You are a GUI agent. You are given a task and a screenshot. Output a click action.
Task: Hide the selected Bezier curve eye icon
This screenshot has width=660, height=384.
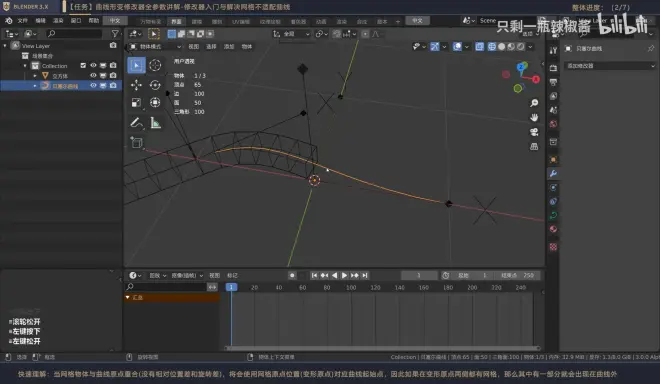(x=93, y=85)
